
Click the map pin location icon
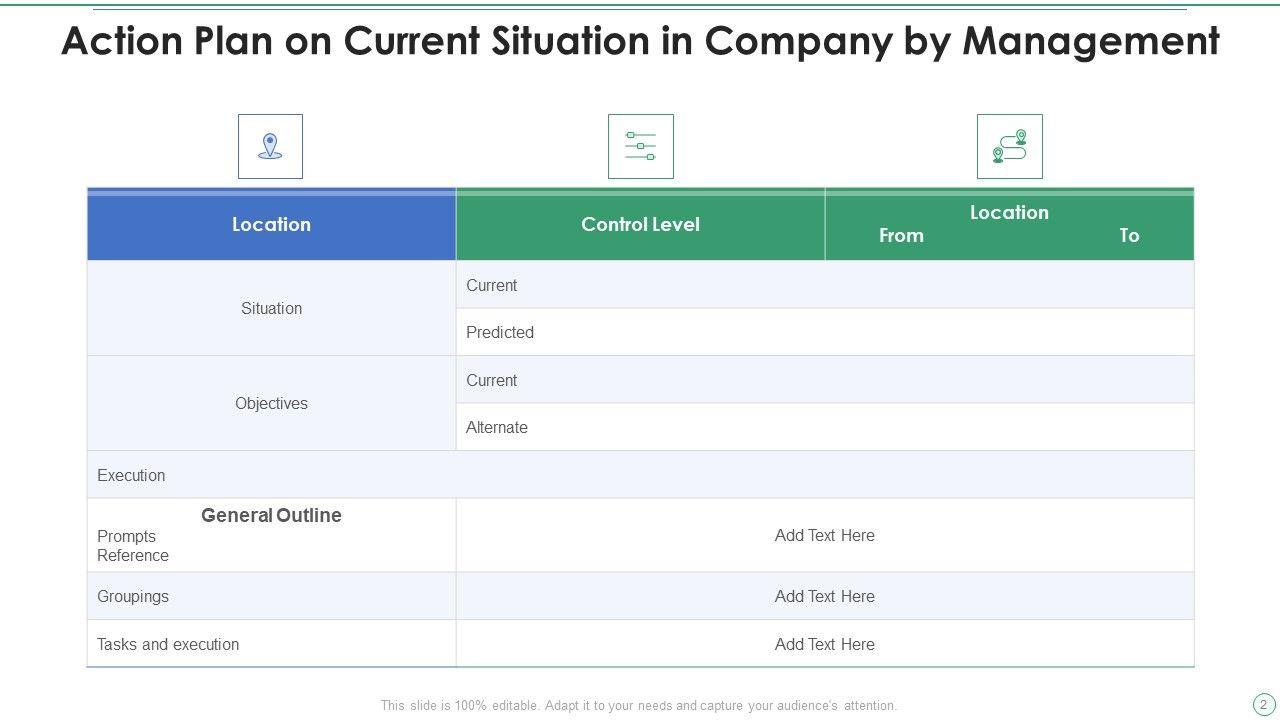point(270,146)
